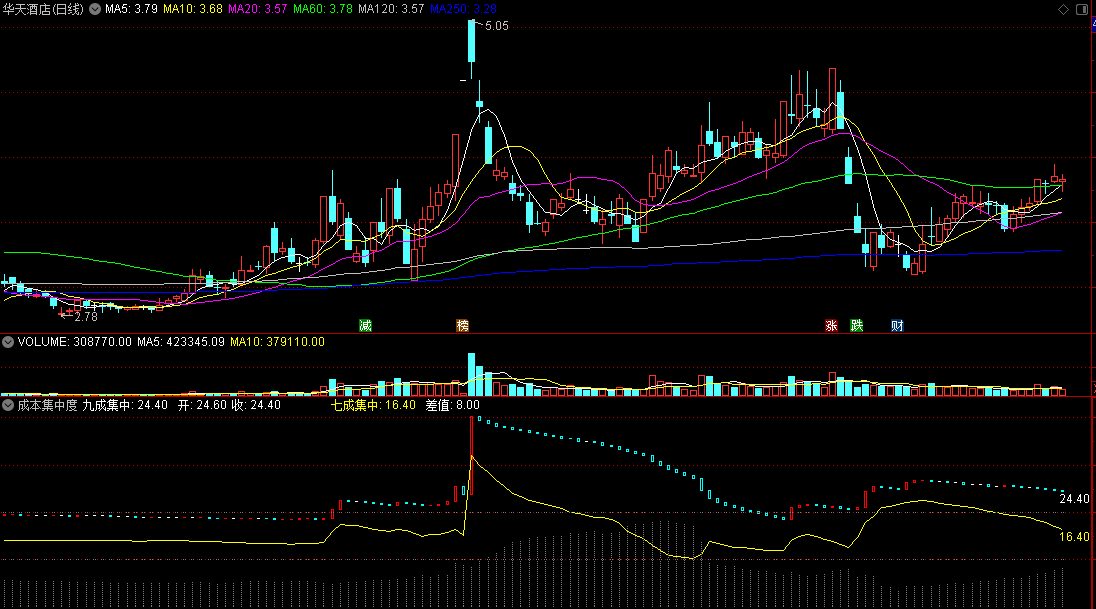Open the 榜 leaderboard event marker
Screen dimensions: 1096x609
coord(462,325)
